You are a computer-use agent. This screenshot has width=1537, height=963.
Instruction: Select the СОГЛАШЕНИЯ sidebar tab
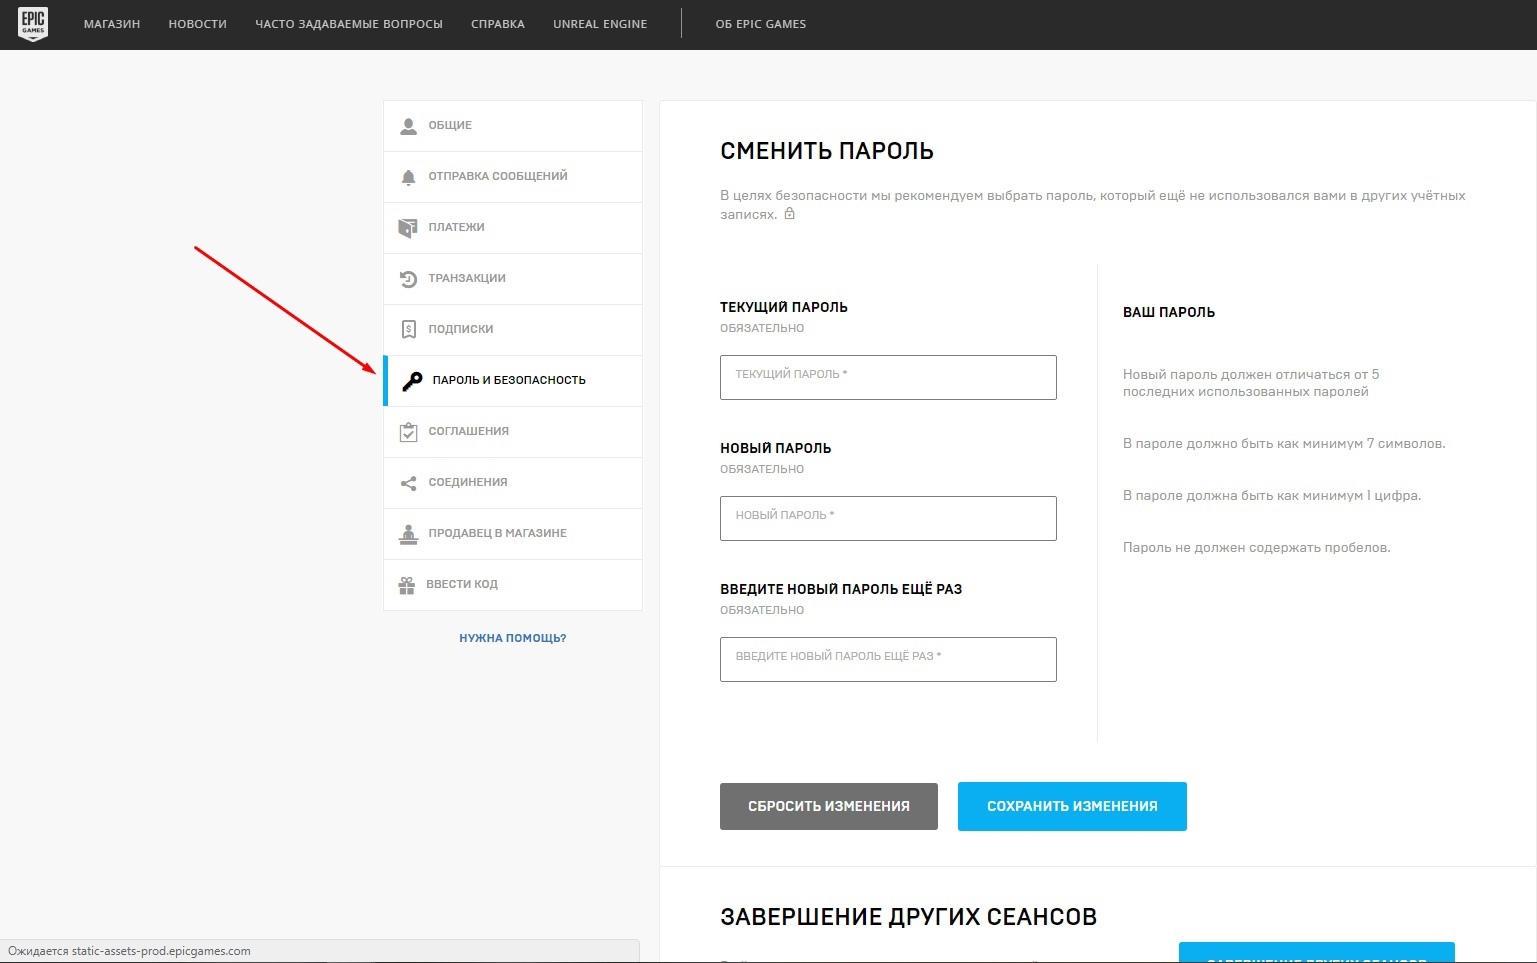tap(513, 432)
